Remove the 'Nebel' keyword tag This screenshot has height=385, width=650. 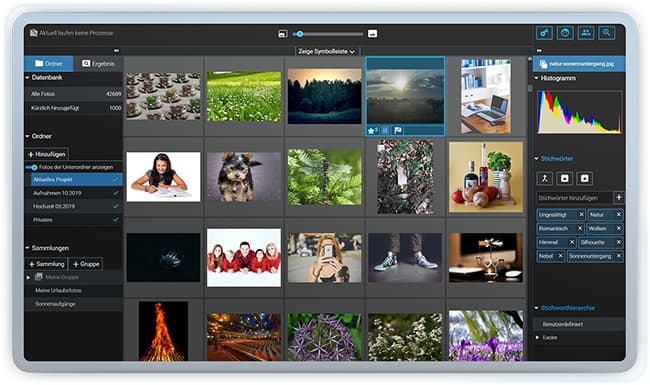pyautogui.click(x=560, y=256)
